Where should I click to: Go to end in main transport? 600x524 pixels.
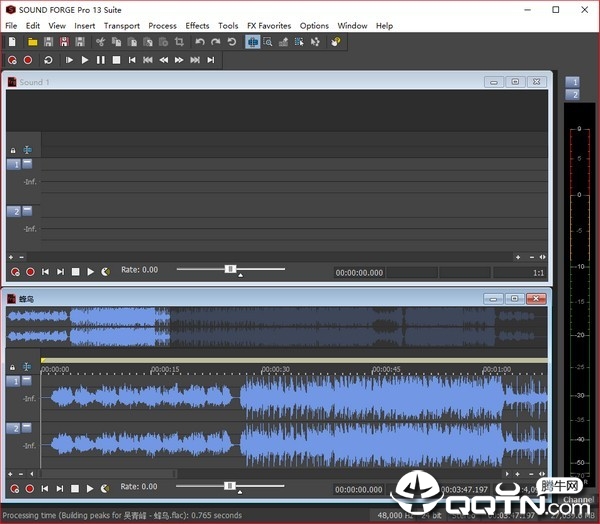click(x=210, y=60)
